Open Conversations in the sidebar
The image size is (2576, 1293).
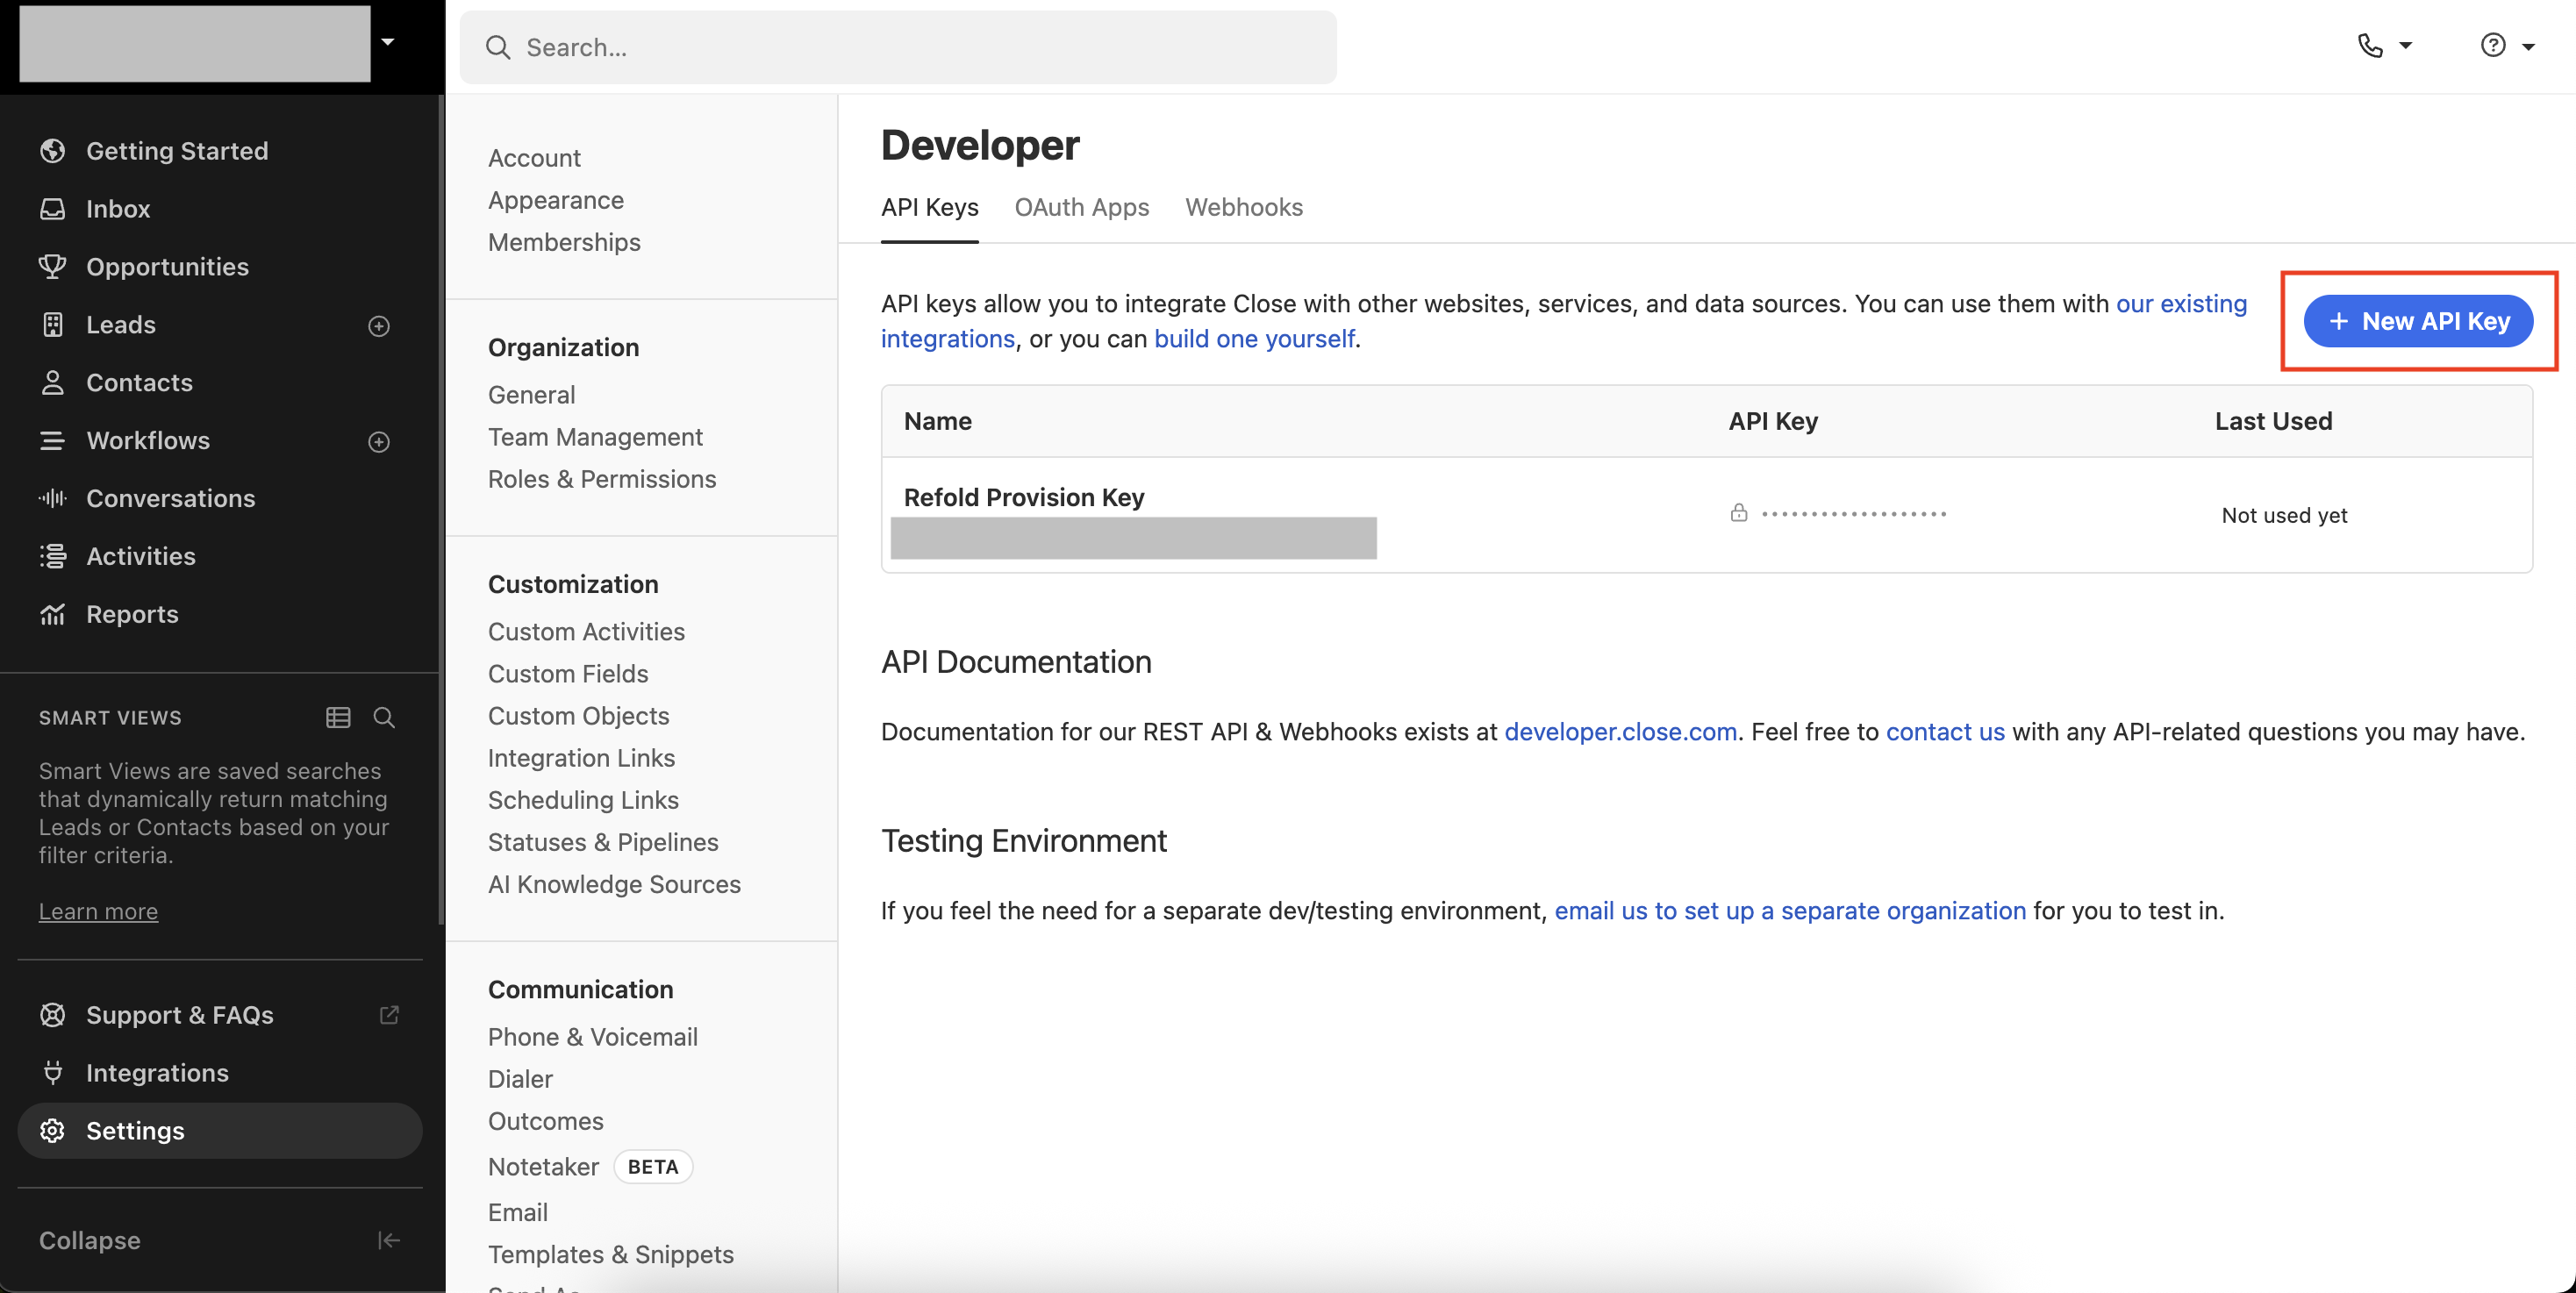click(171, 498)
